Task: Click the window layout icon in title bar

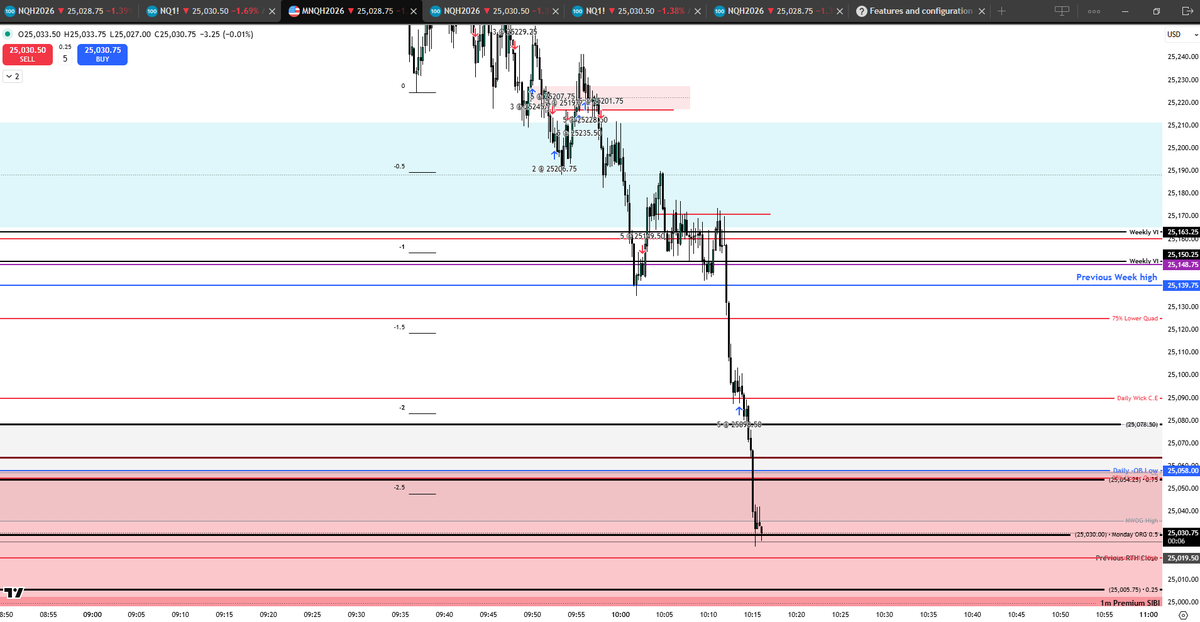Action: (1061, 11)
